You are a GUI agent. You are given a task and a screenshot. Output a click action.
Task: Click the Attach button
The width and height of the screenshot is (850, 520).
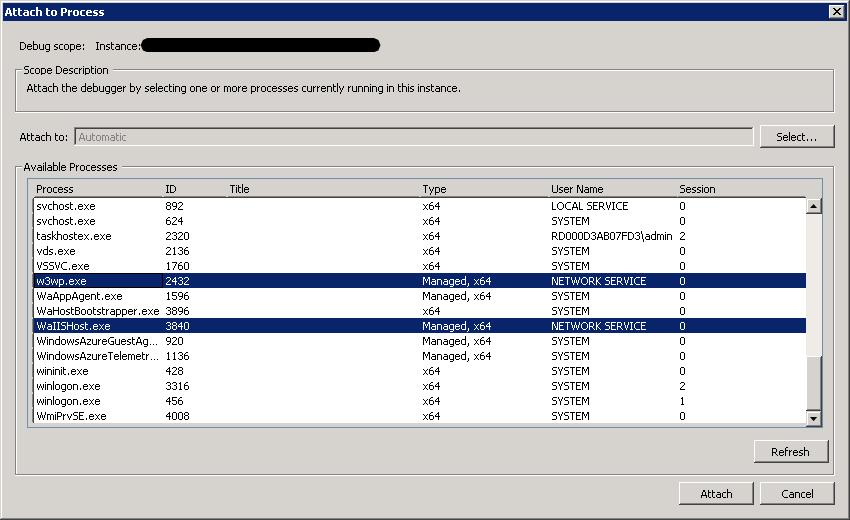[x=716, y=493]
